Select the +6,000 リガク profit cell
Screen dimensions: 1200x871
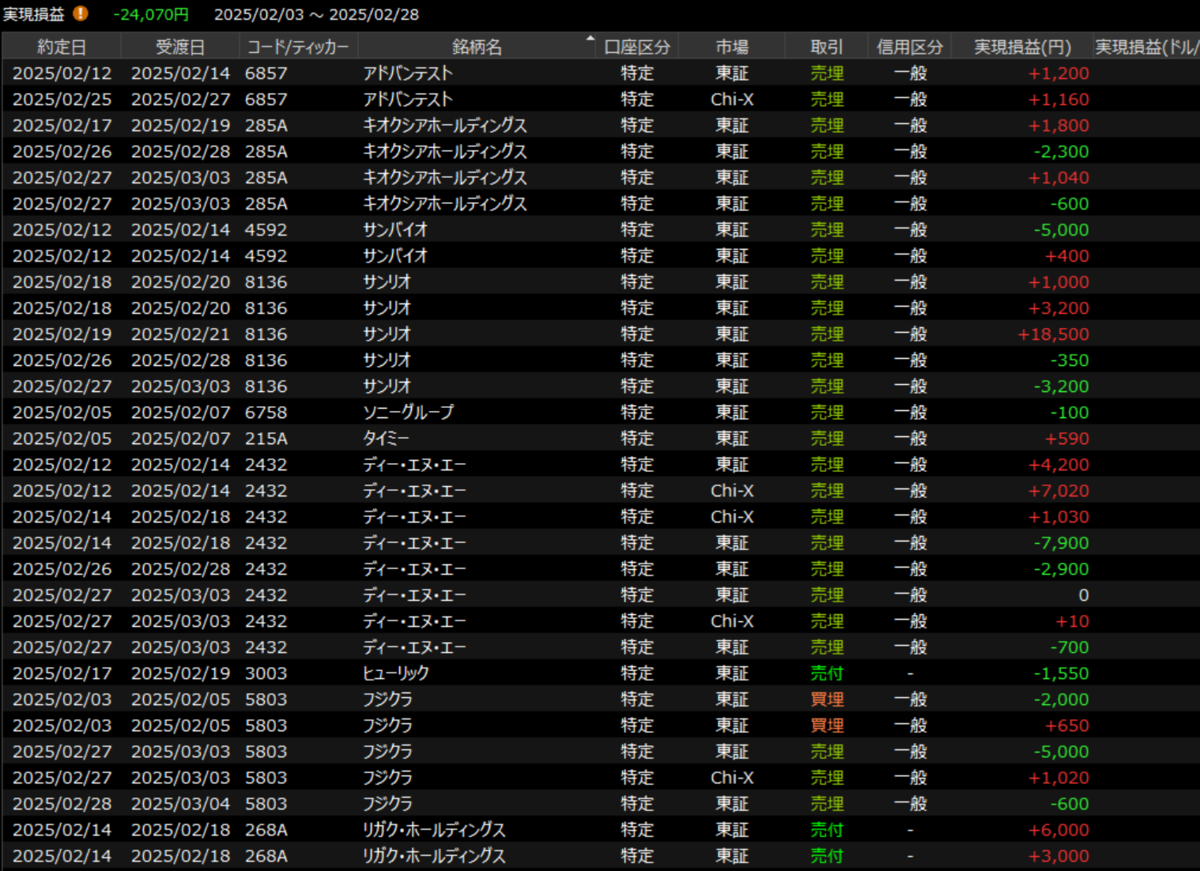point(1058,828)
